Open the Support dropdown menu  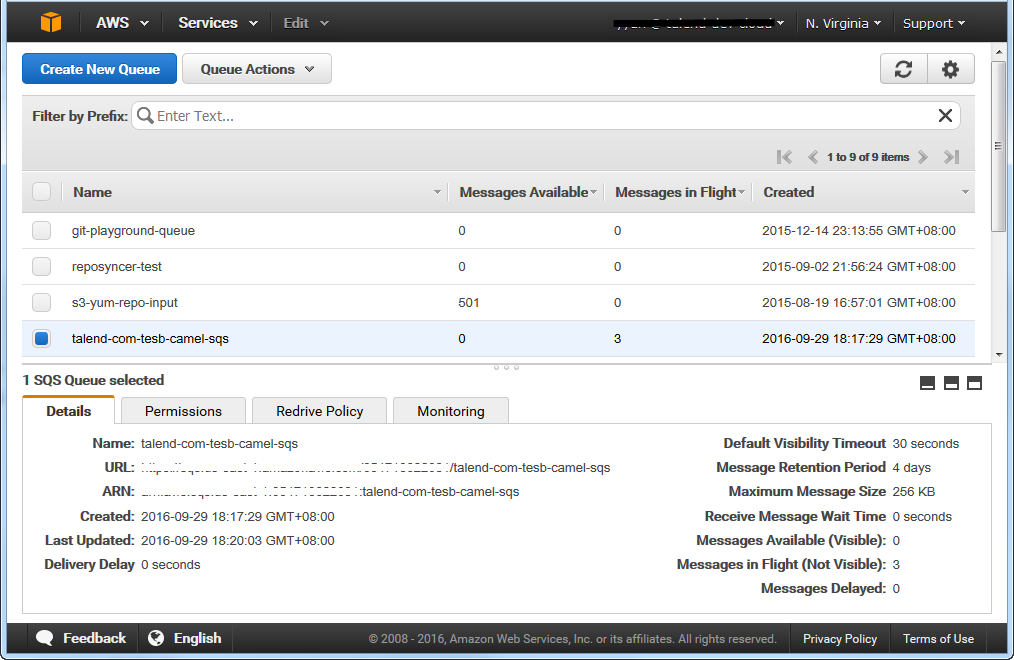click(x=934, y=23)
